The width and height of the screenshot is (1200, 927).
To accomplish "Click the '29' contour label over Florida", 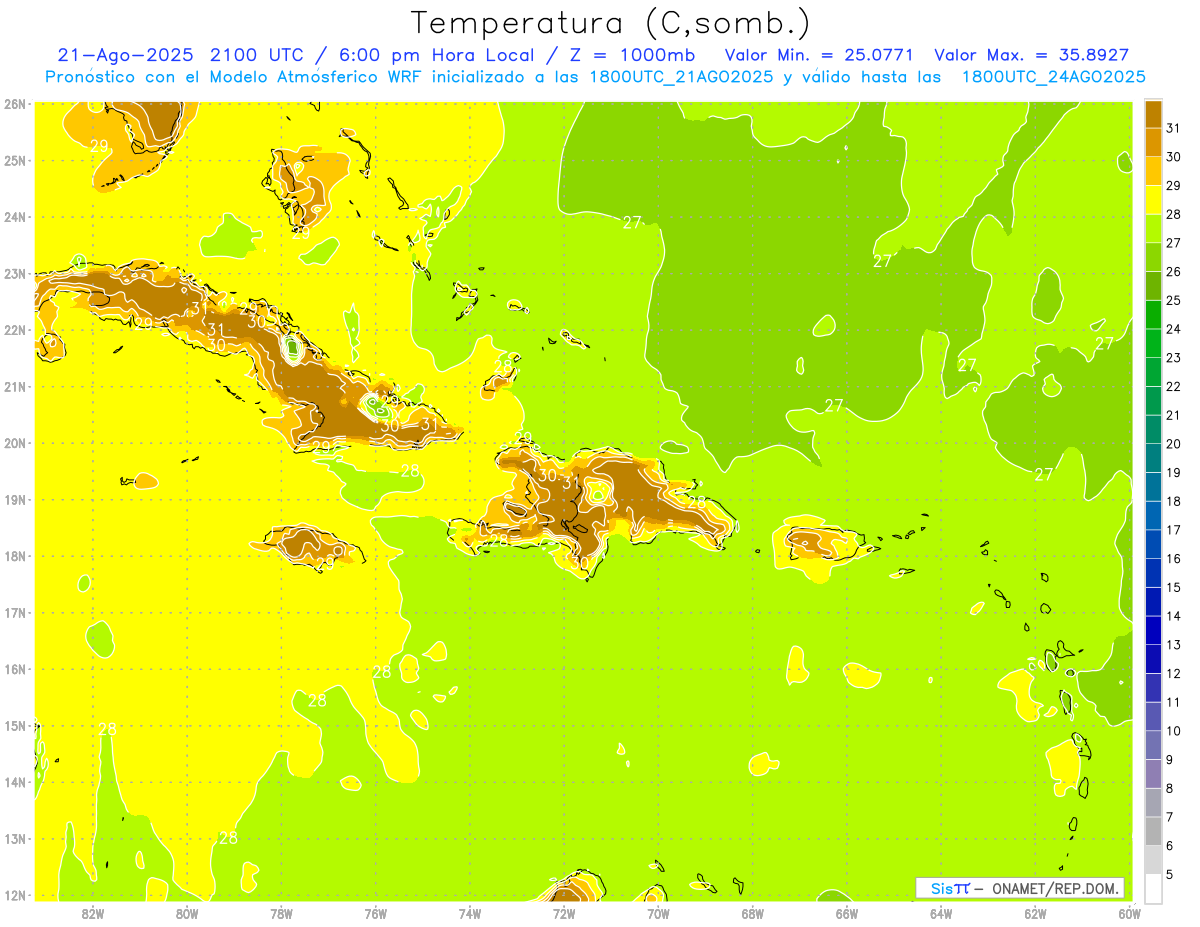I will coord(99,145).
